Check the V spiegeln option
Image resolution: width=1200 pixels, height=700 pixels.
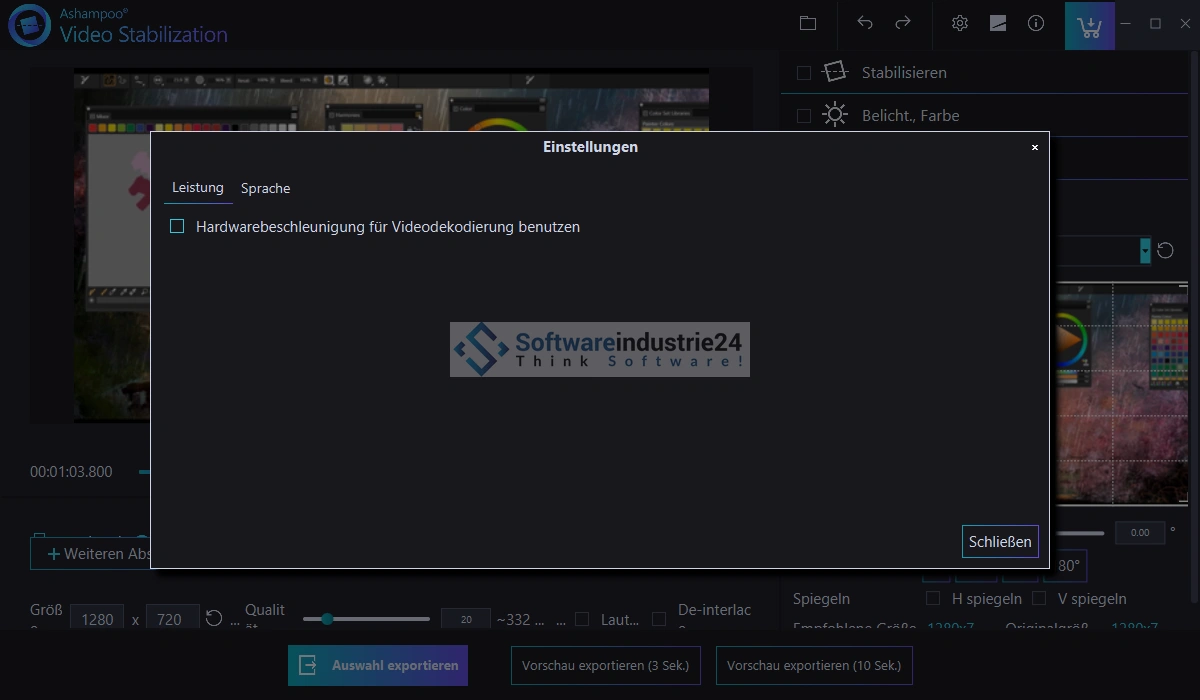click(x=1039, y=598)
